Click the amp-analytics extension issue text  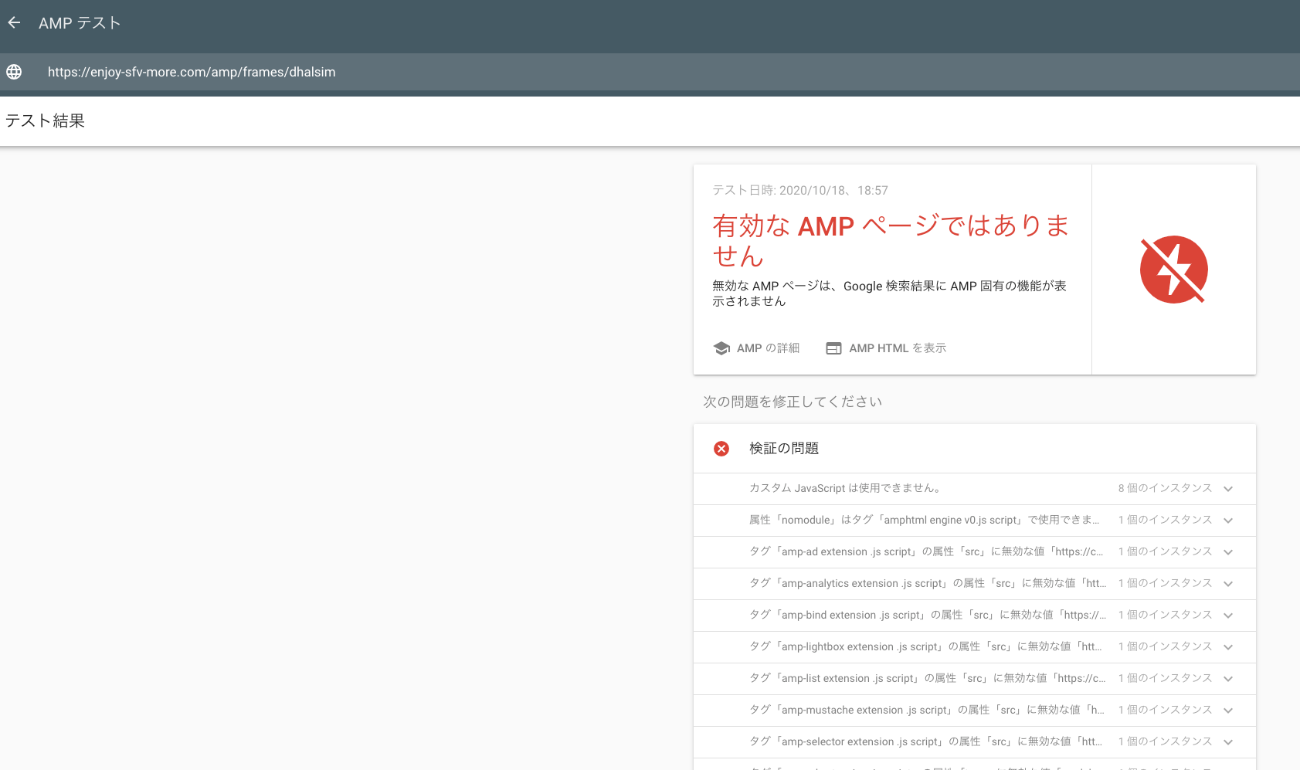click(928, 583)
